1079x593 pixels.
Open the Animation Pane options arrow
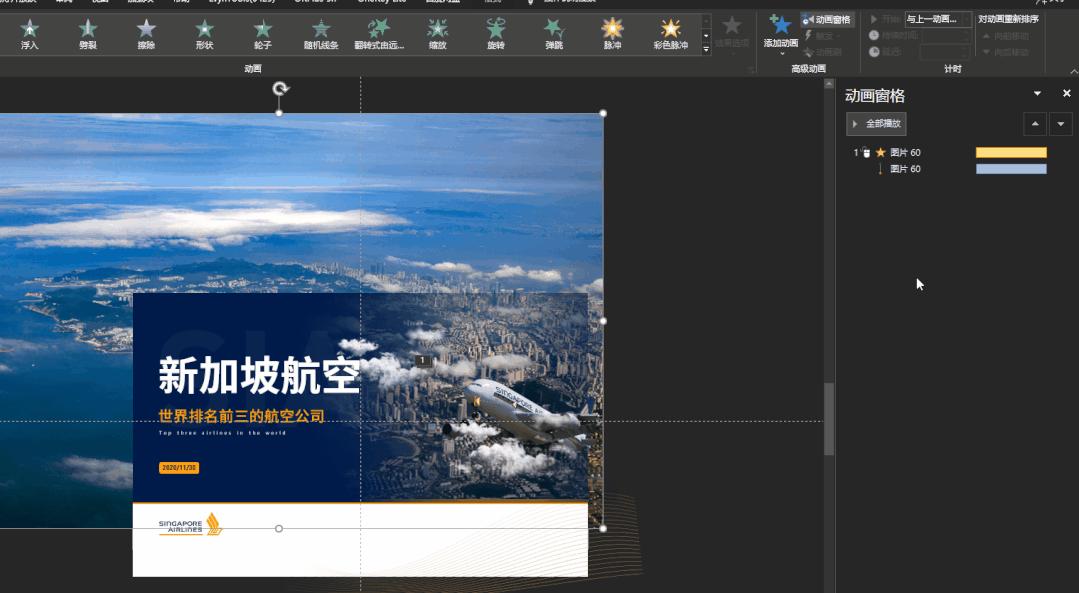click(1037, 92)
